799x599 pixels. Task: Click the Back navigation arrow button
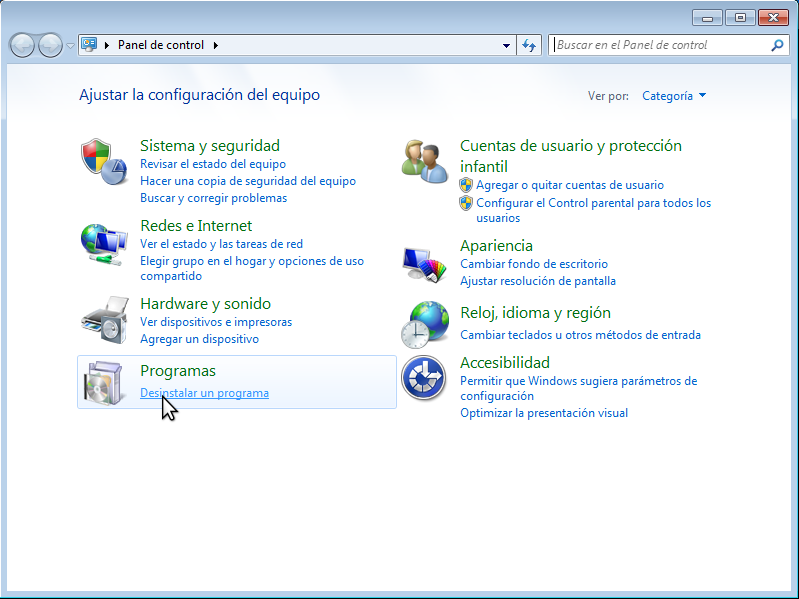(22, 45)
